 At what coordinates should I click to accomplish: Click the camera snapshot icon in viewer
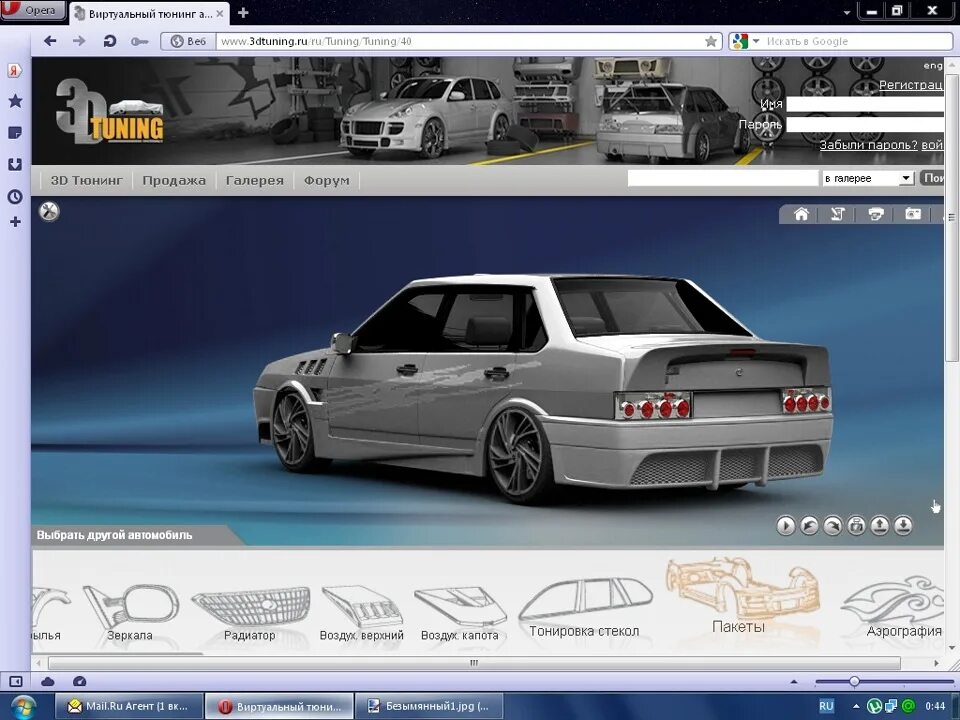(913, 214)
